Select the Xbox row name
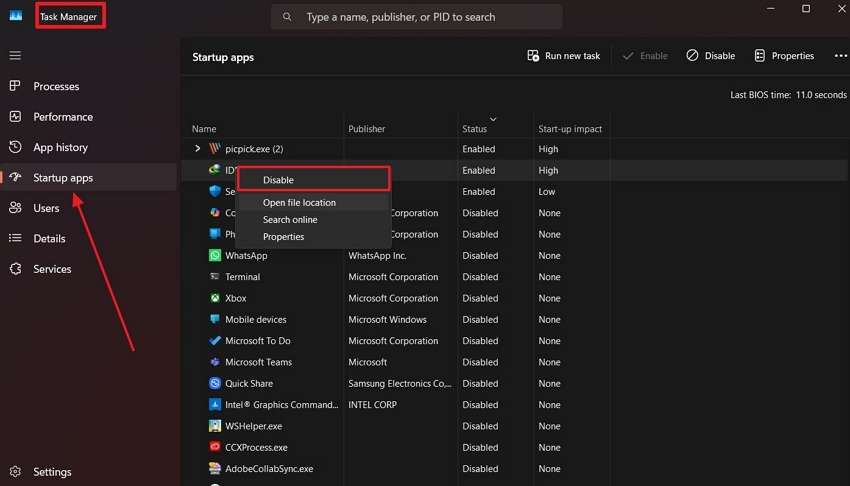This screenshot has width=850, height=486. (x=236, y=298)
